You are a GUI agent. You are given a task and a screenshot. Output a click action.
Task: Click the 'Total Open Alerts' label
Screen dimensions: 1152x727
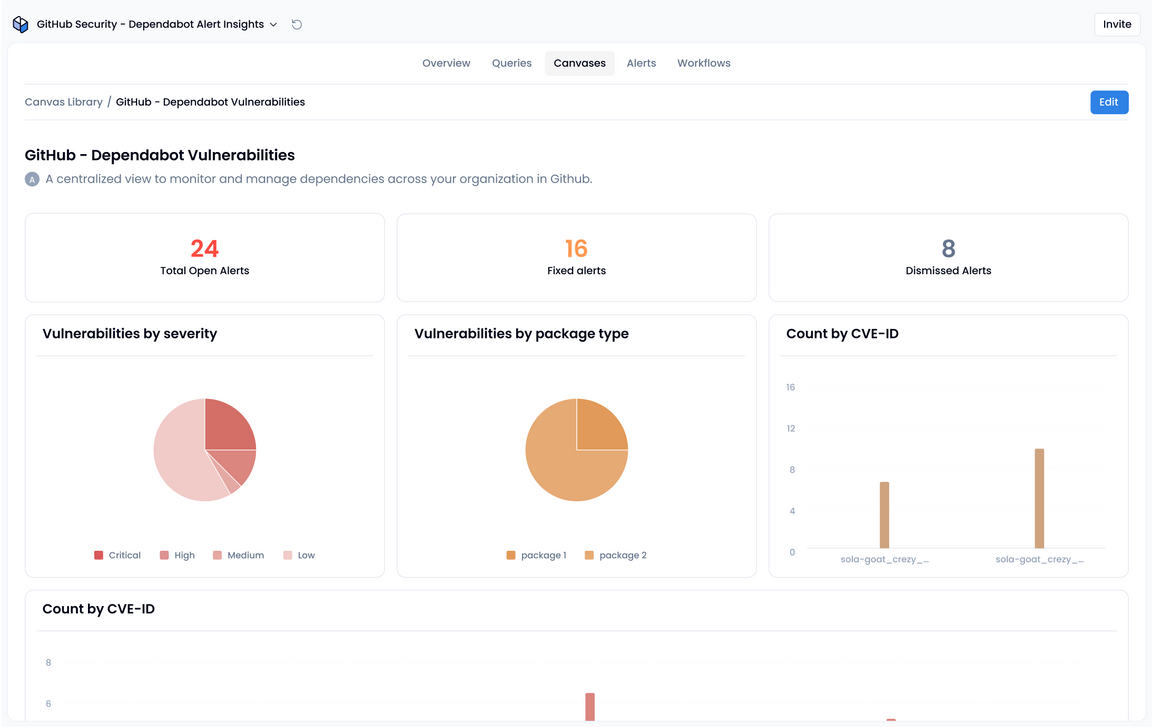point(205,271)
